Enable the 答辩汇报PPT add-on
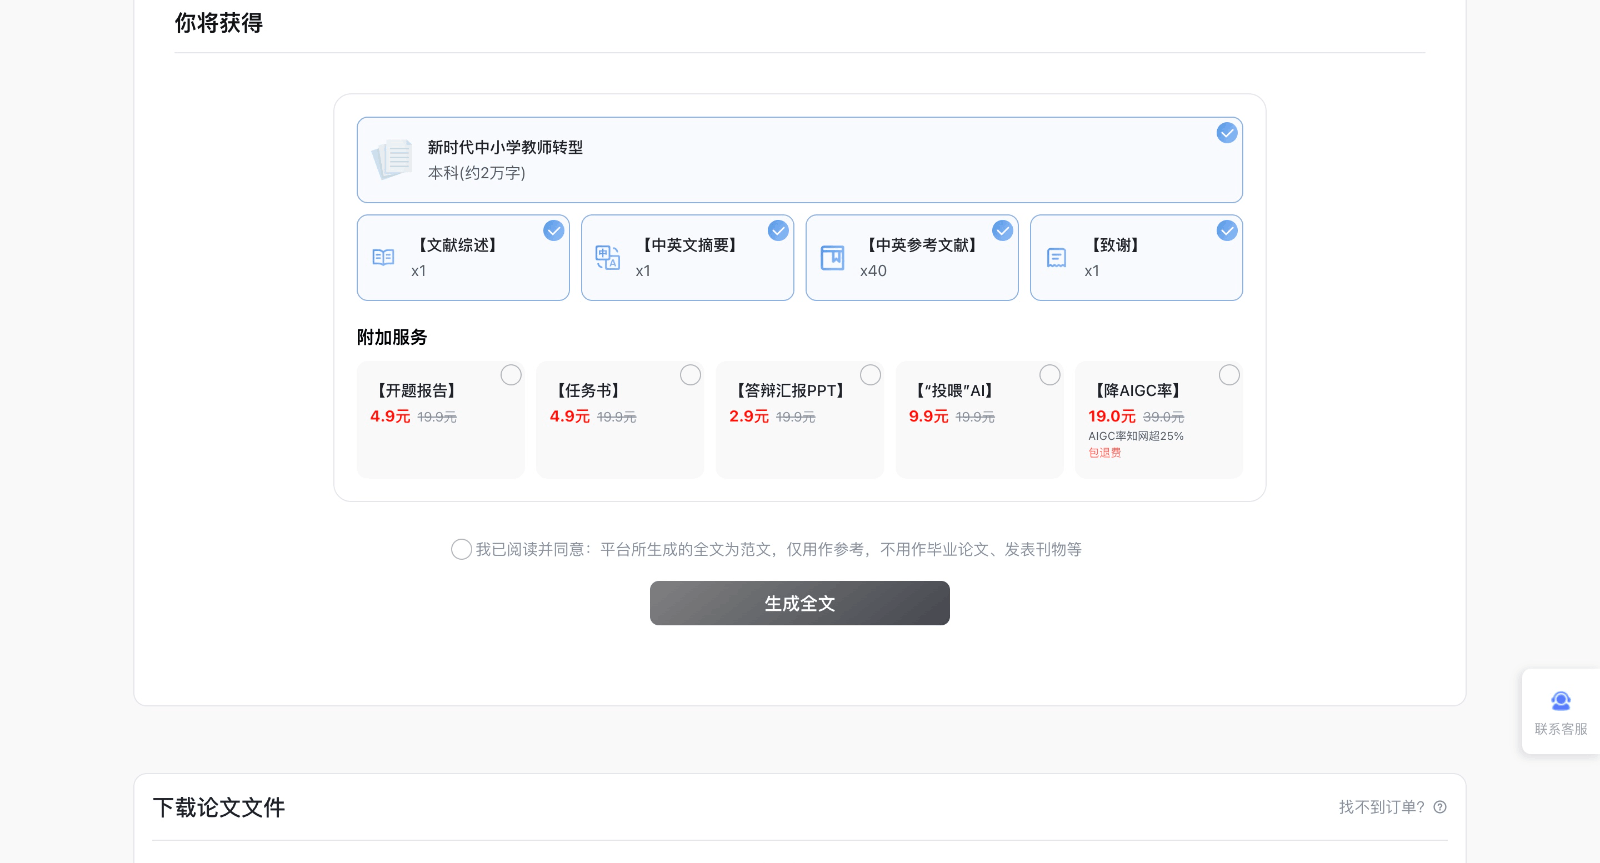Image resolution: width=1600 pixels, height=863 pixels. (870, 375)
